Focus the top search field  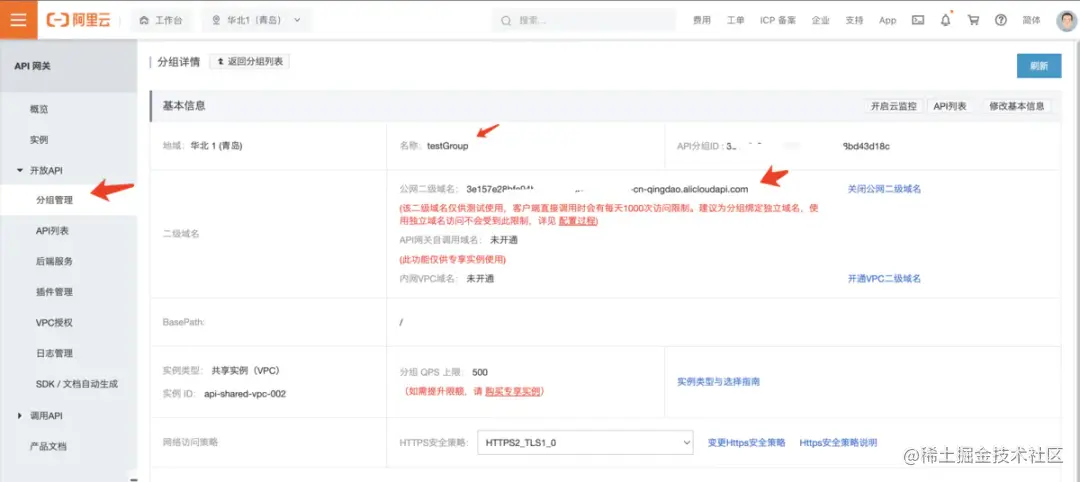[583, 20]
